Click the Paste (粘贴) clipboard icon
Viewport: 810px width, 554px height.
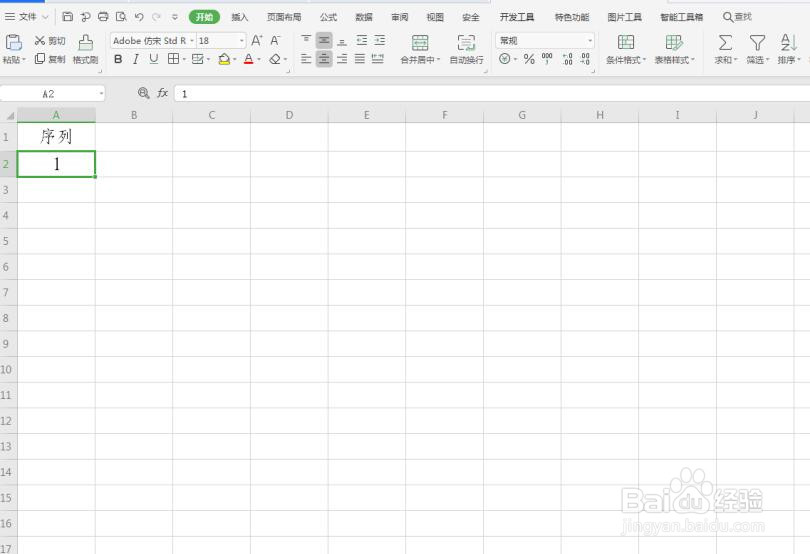click(13, 42)
